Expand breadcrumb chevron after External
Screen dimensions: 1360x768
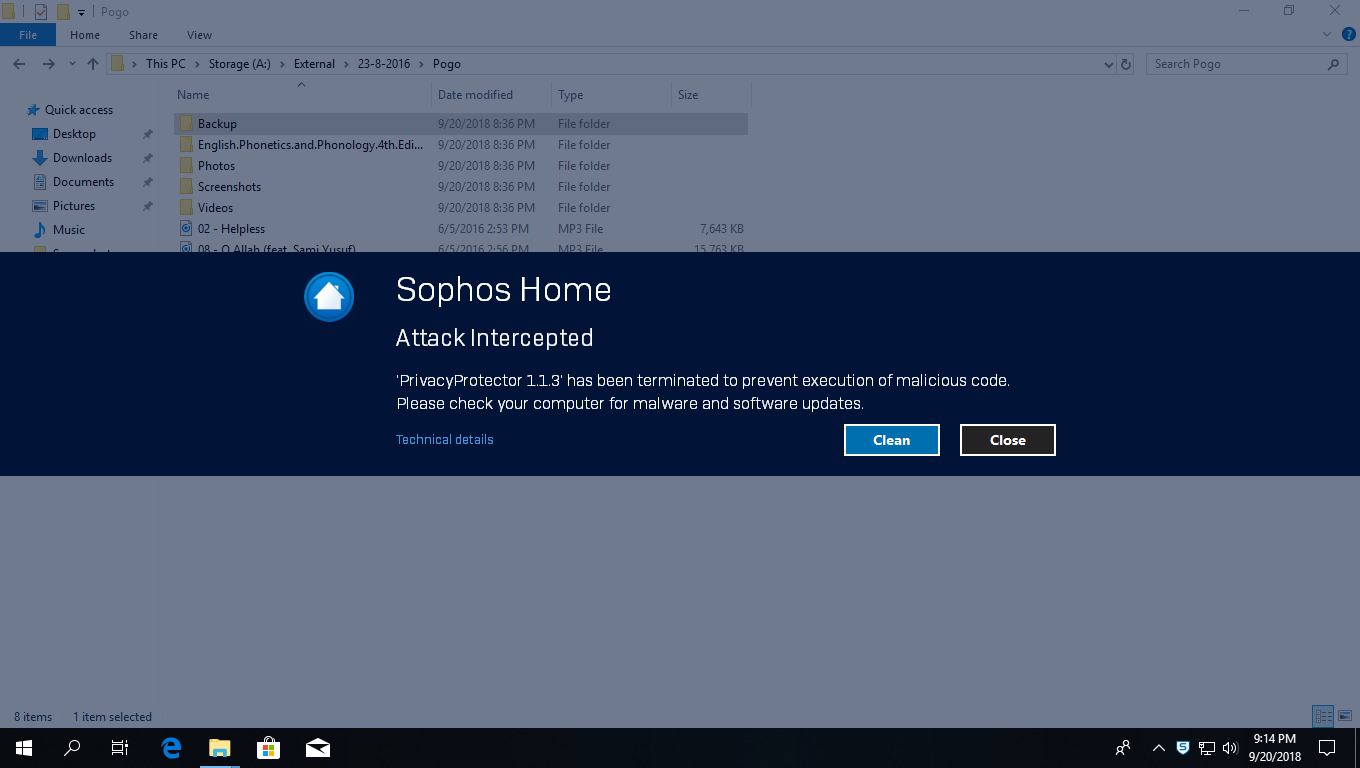[346, 64]
